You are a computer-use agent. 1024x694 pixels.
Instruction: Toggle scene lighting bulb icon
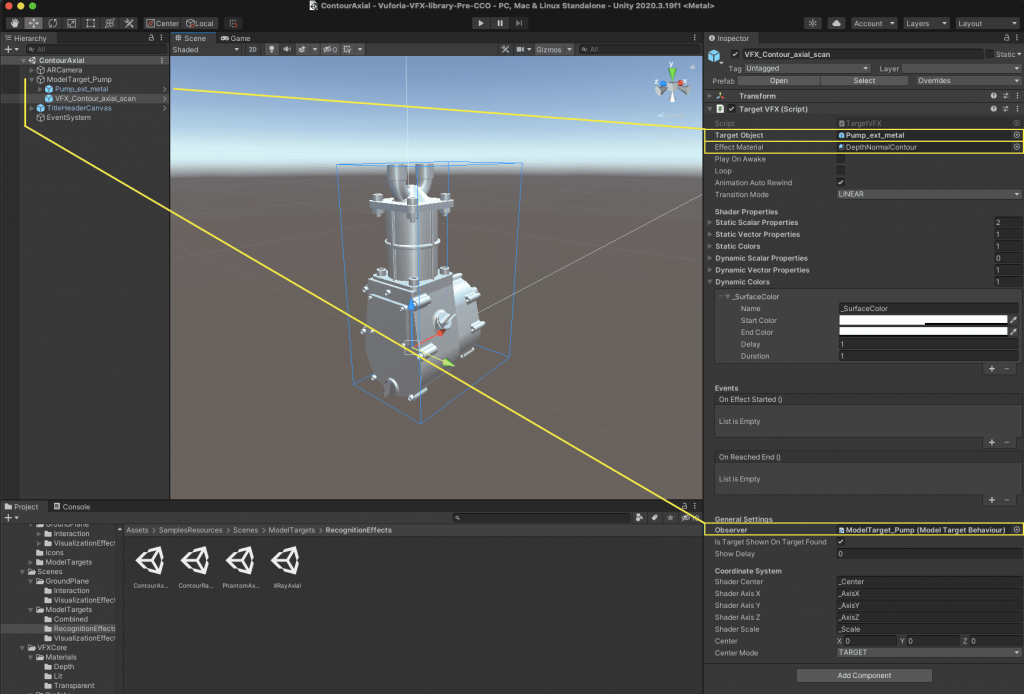point(271,49)
